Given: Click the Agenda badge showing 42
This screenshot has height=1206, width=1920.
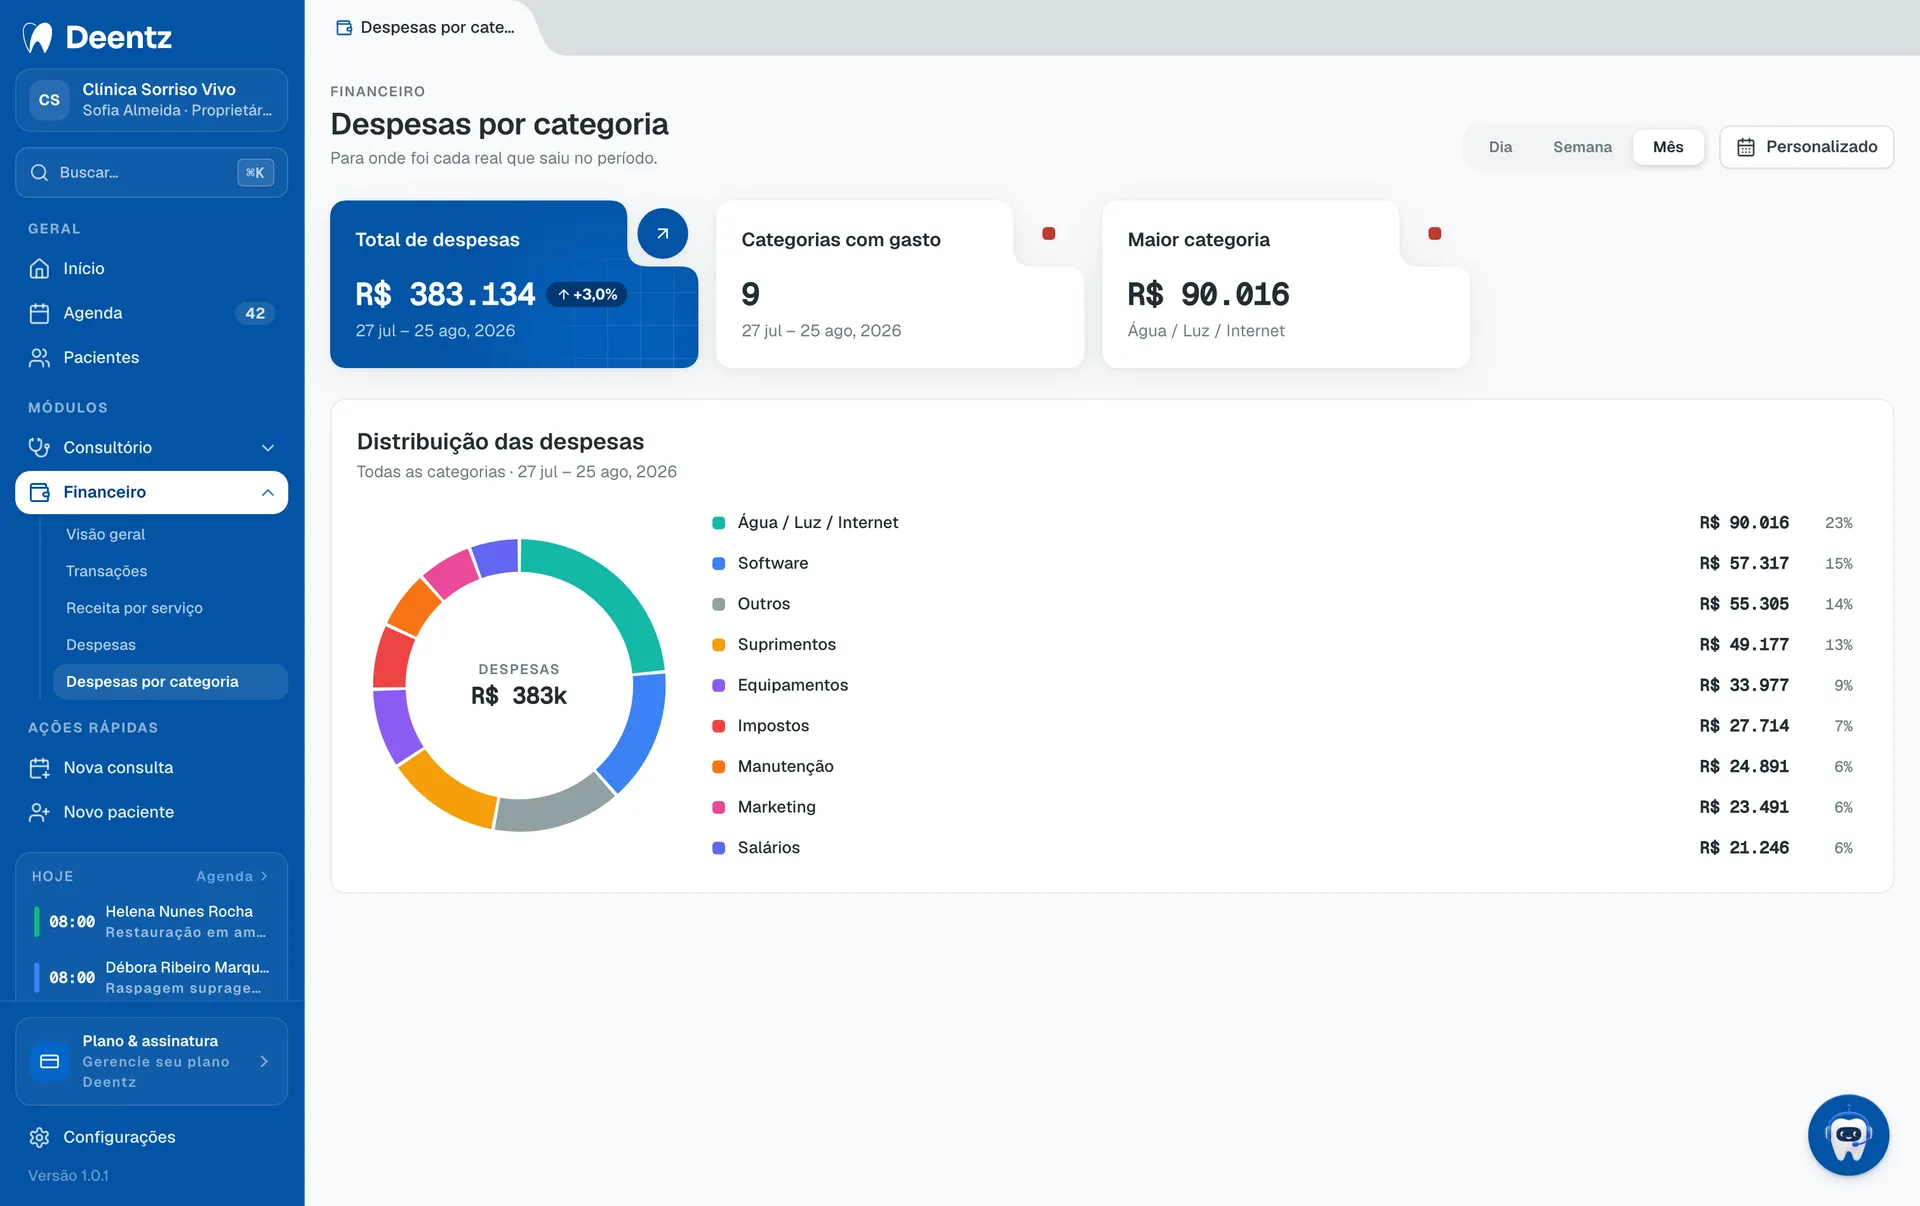Looking at the screenshot, I should click(254, 313).
